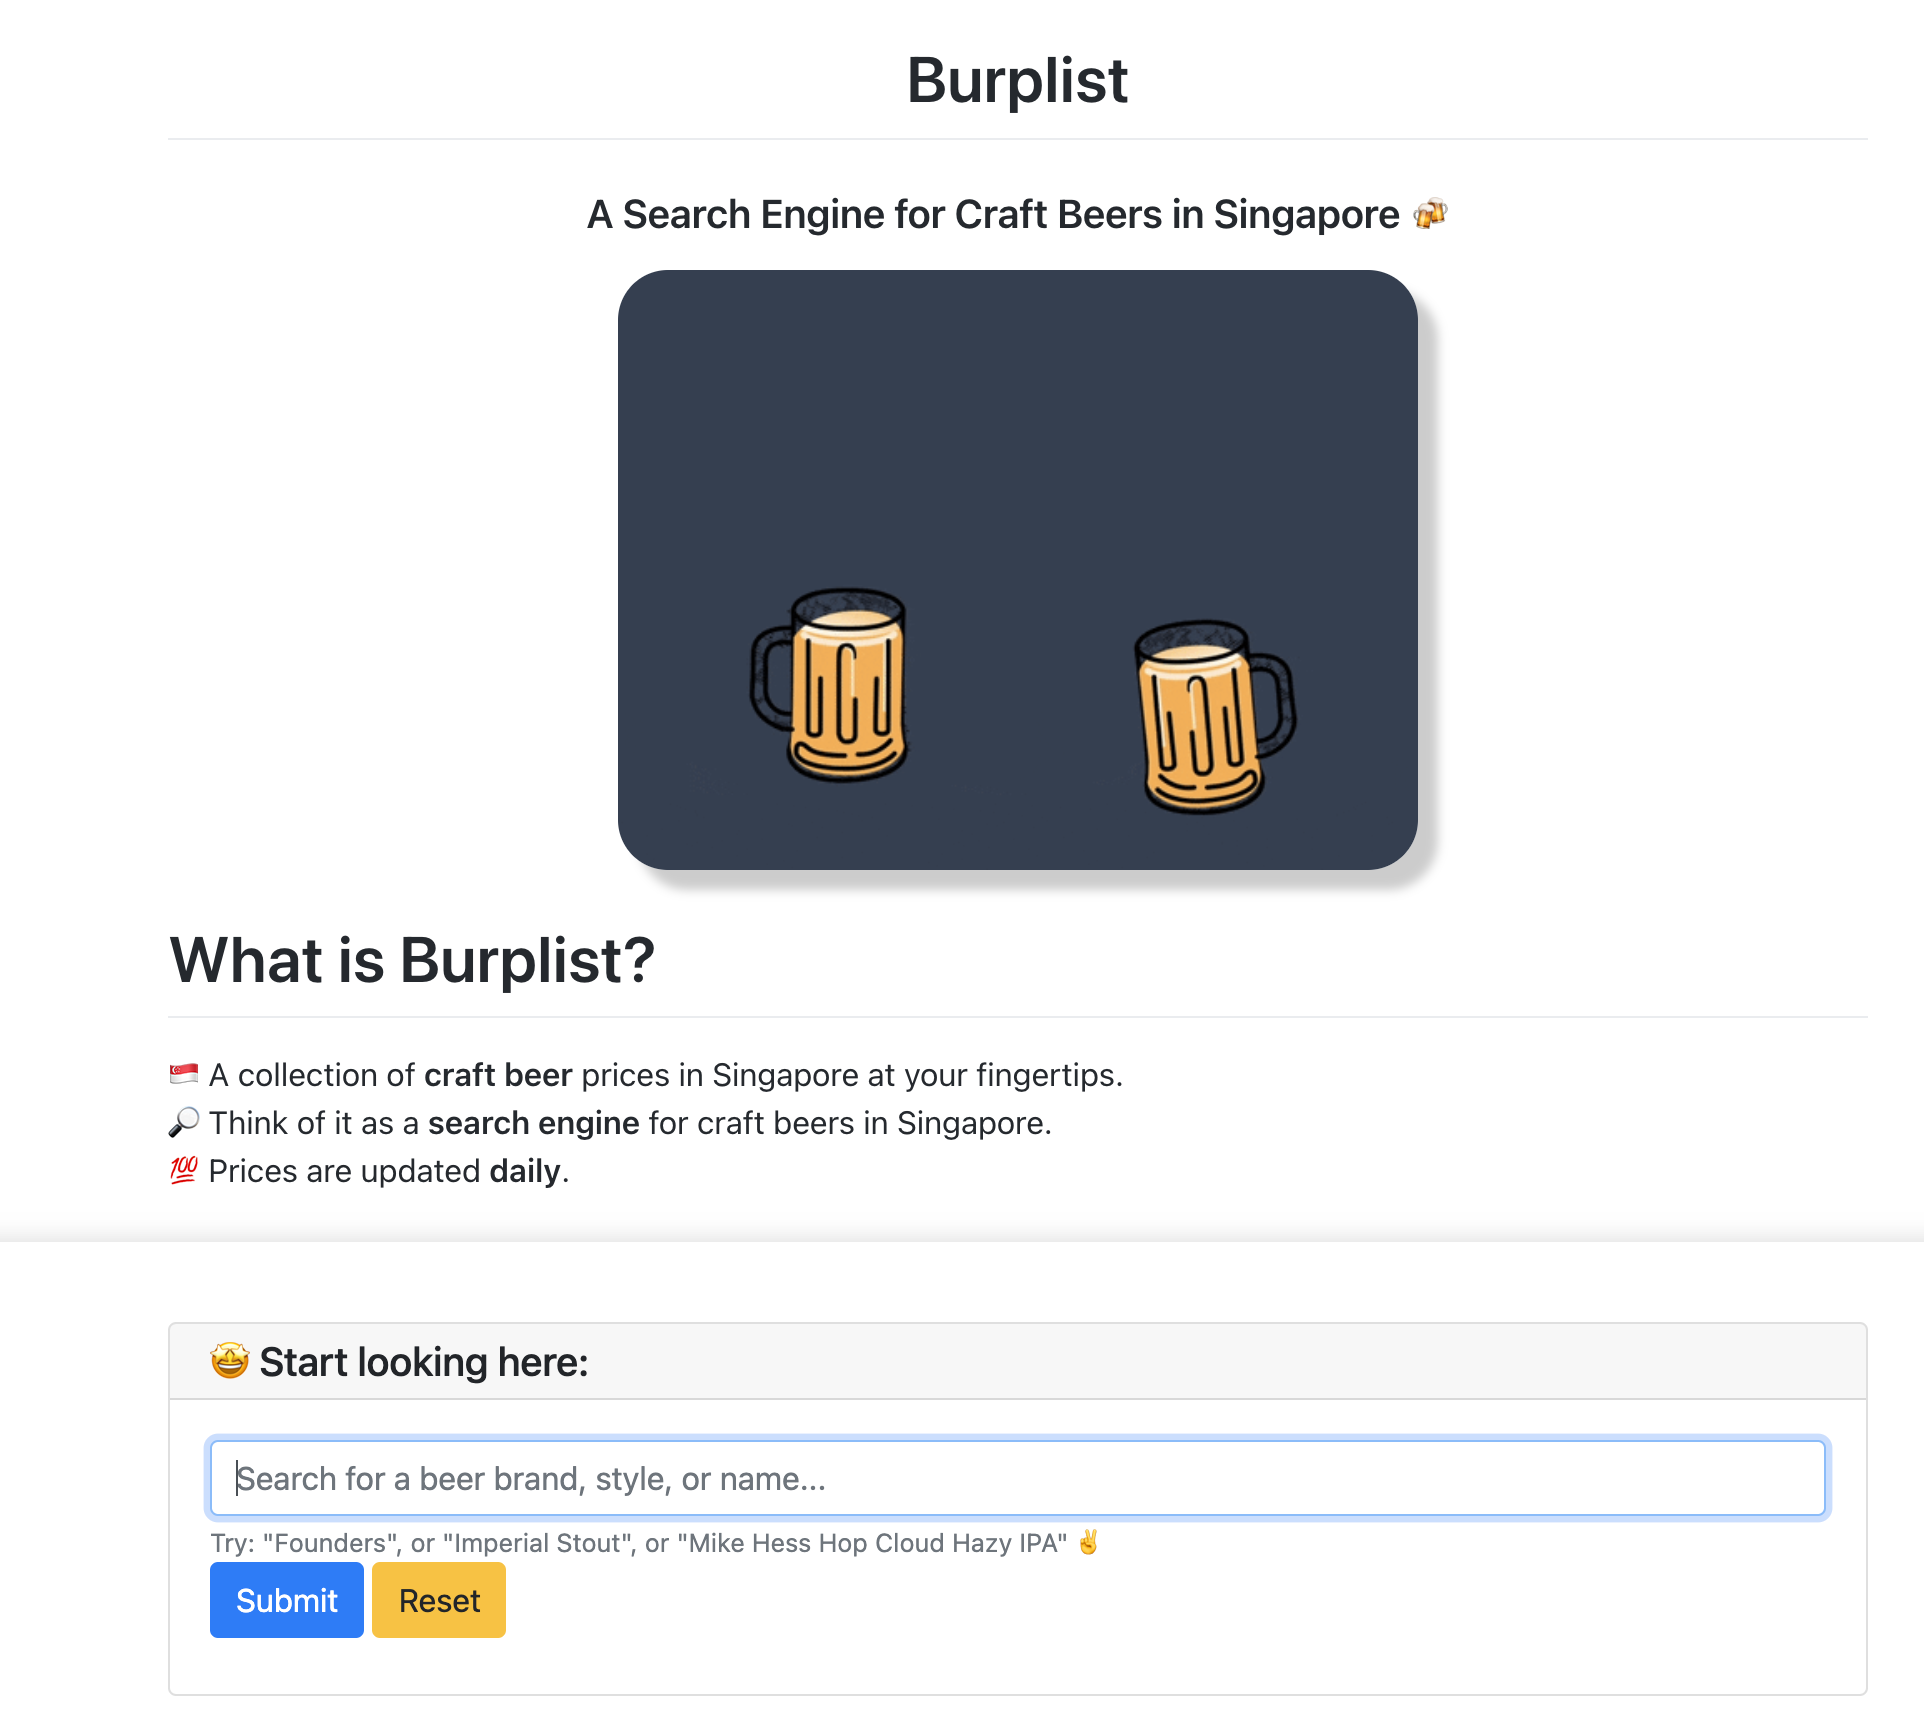Click the clinking beer mugs emoji in the subtitle

[x=1430, y=213]
